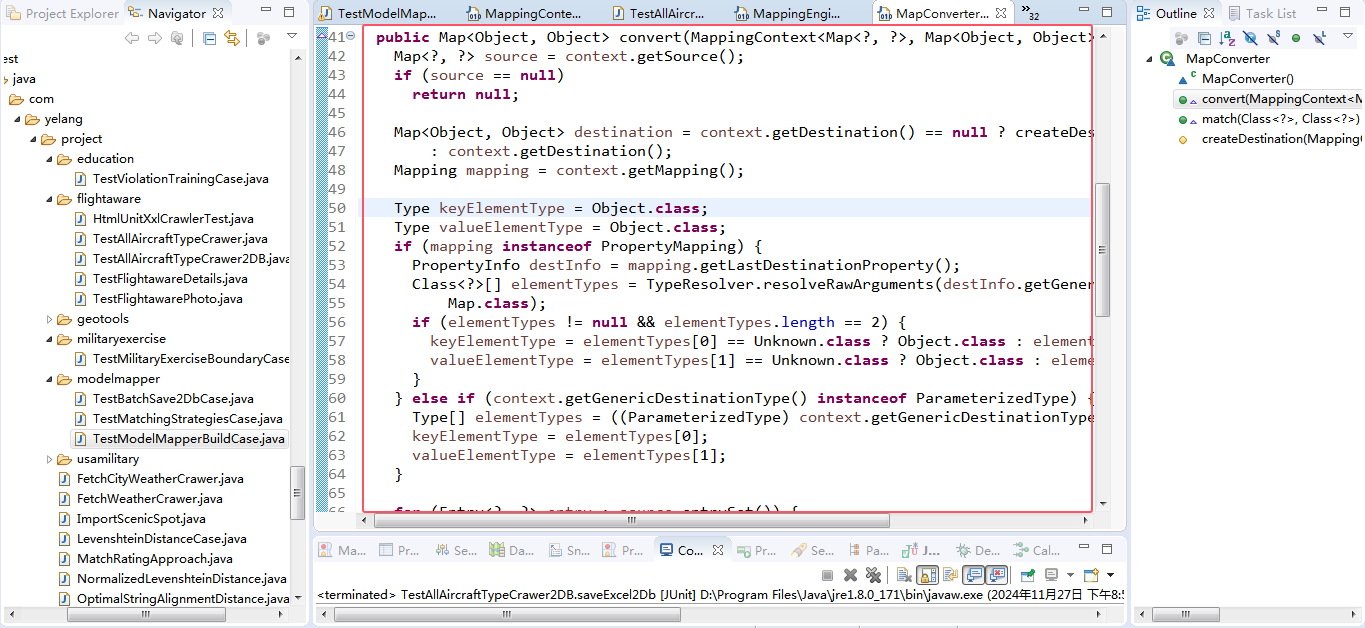Collapse all icon in Outline toolbar

(1204, 38)
